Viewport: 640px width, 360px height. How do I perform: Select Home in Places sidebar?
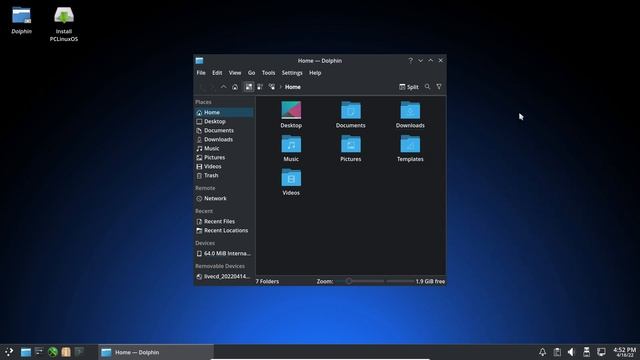tap(224, 112)
